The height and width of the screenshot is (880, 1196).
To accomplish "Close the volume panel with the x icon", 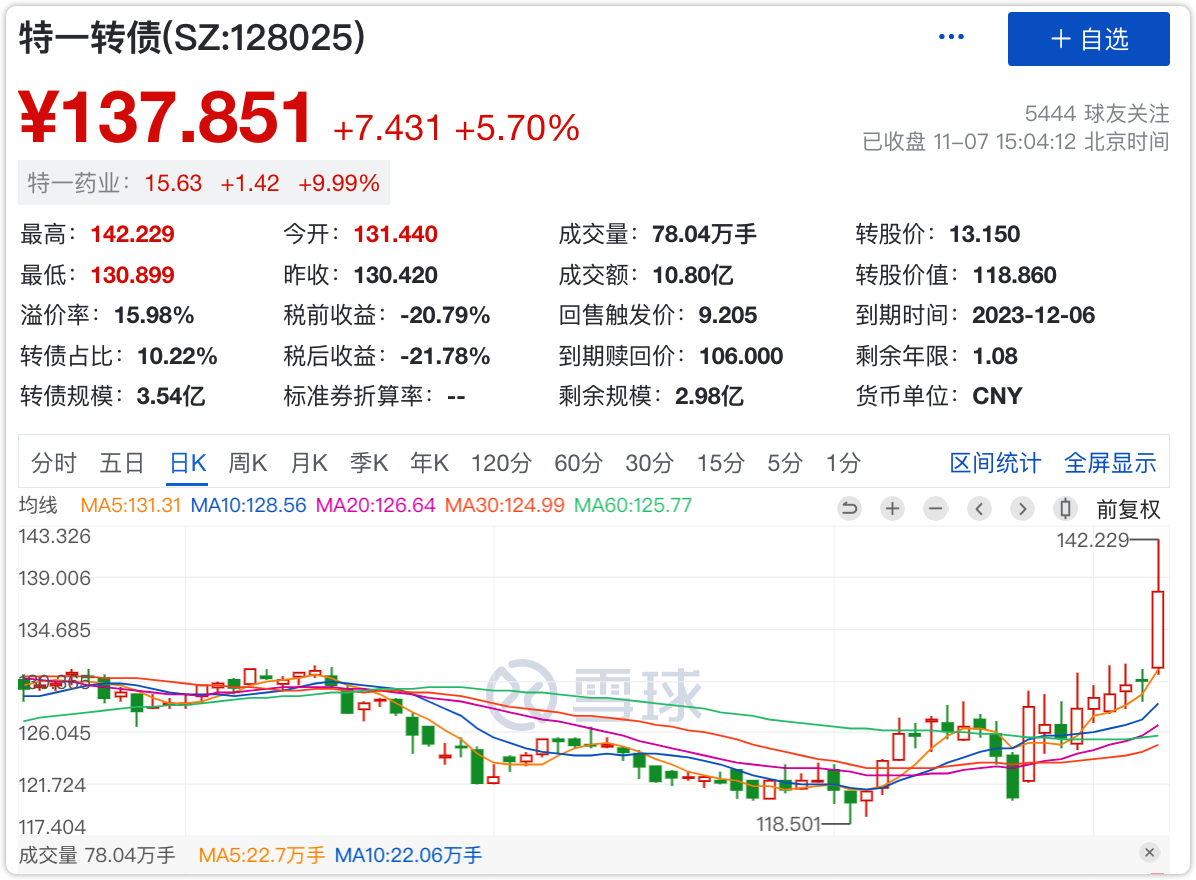I will pos(1149,853).
